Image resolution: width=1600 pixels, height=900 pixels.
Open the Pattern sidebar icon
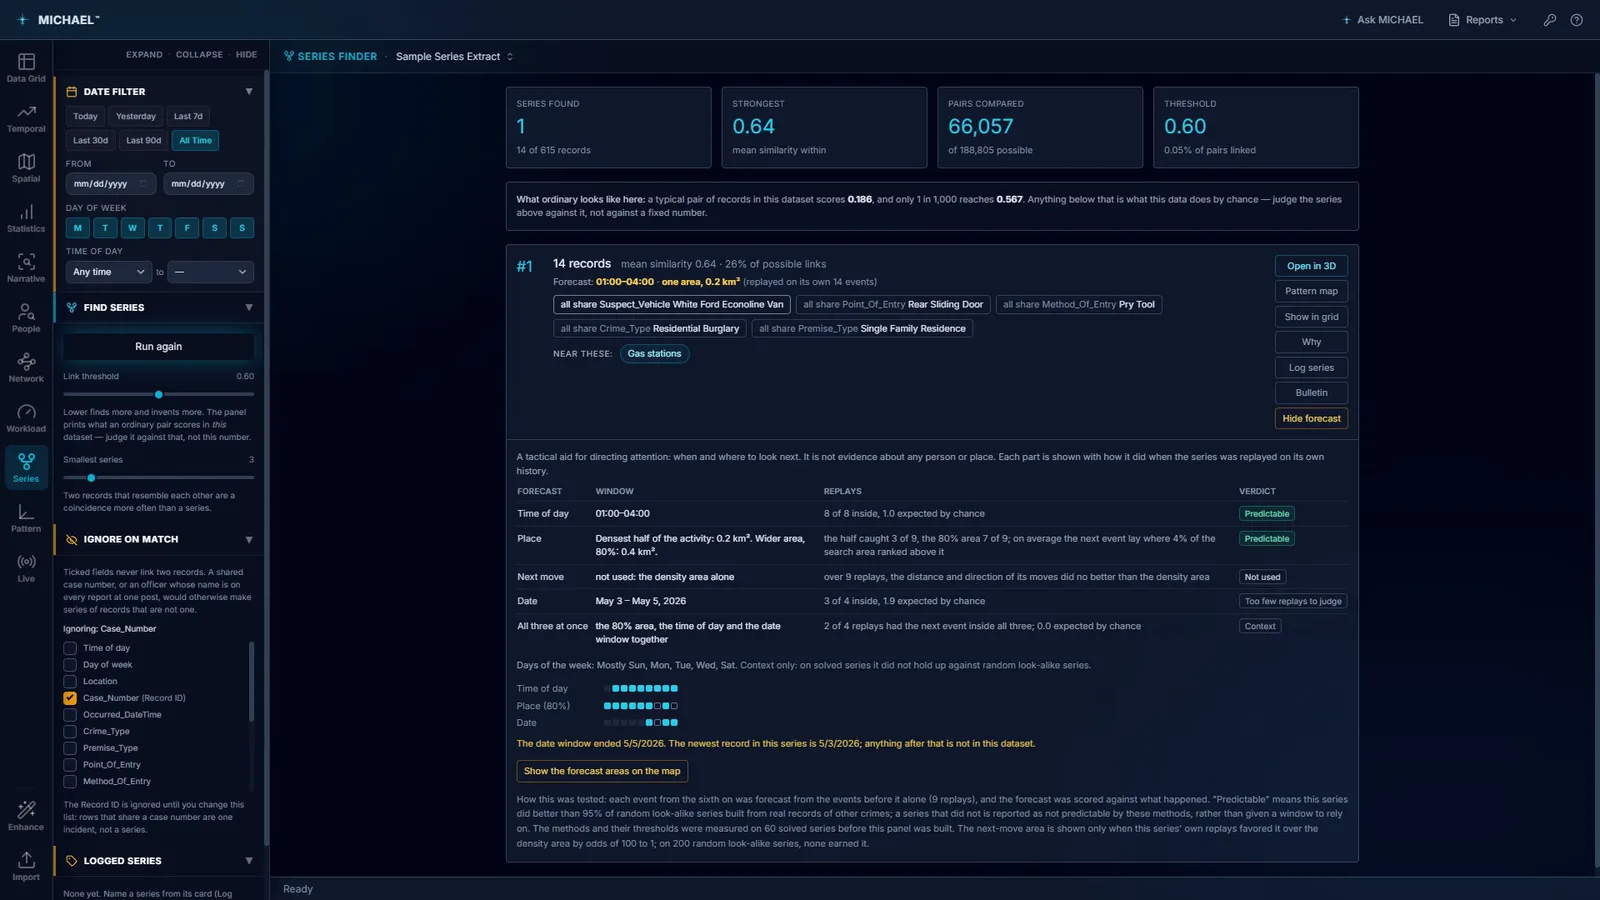(x=26, y=517)
